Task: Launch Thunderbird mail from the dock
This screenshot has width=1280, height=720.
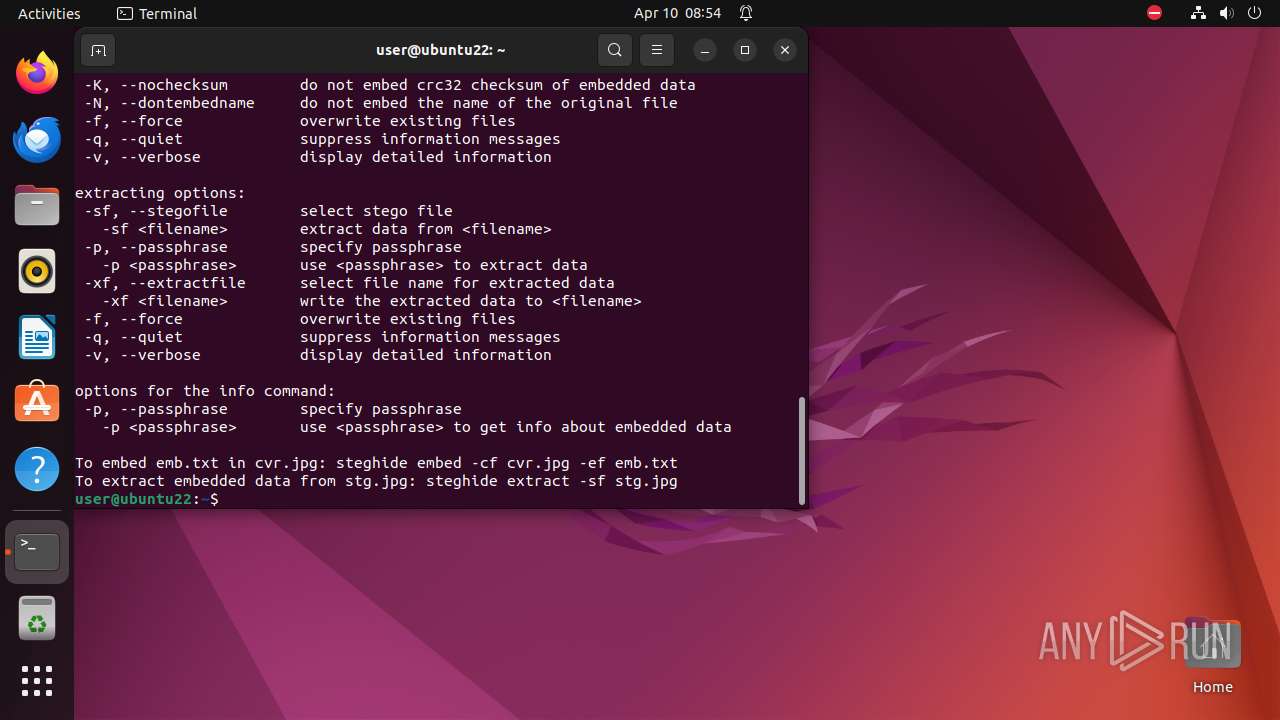Action: pyautogui.click(x=37, y=140)
